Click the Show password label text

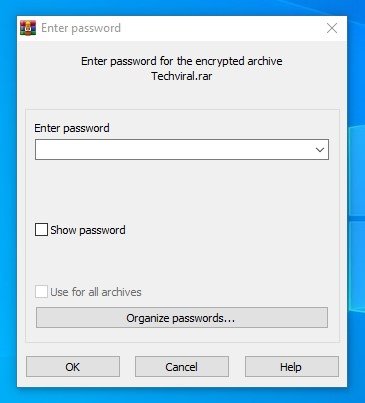coord(88,230)
